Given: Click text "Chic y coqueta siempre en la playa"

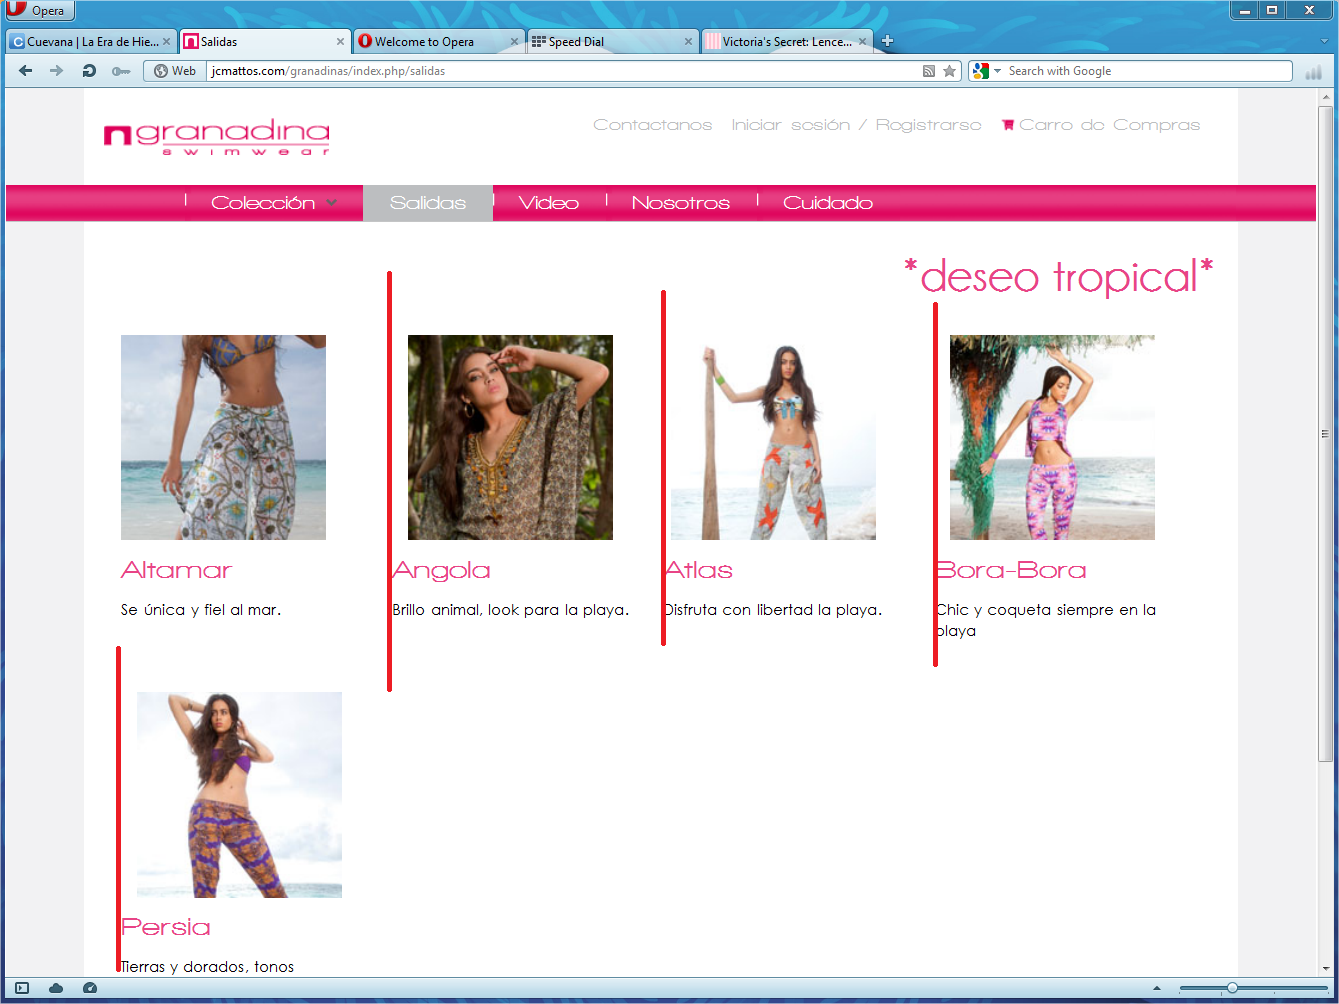Looking at the screenshot, I should [x=1046, y=620].
